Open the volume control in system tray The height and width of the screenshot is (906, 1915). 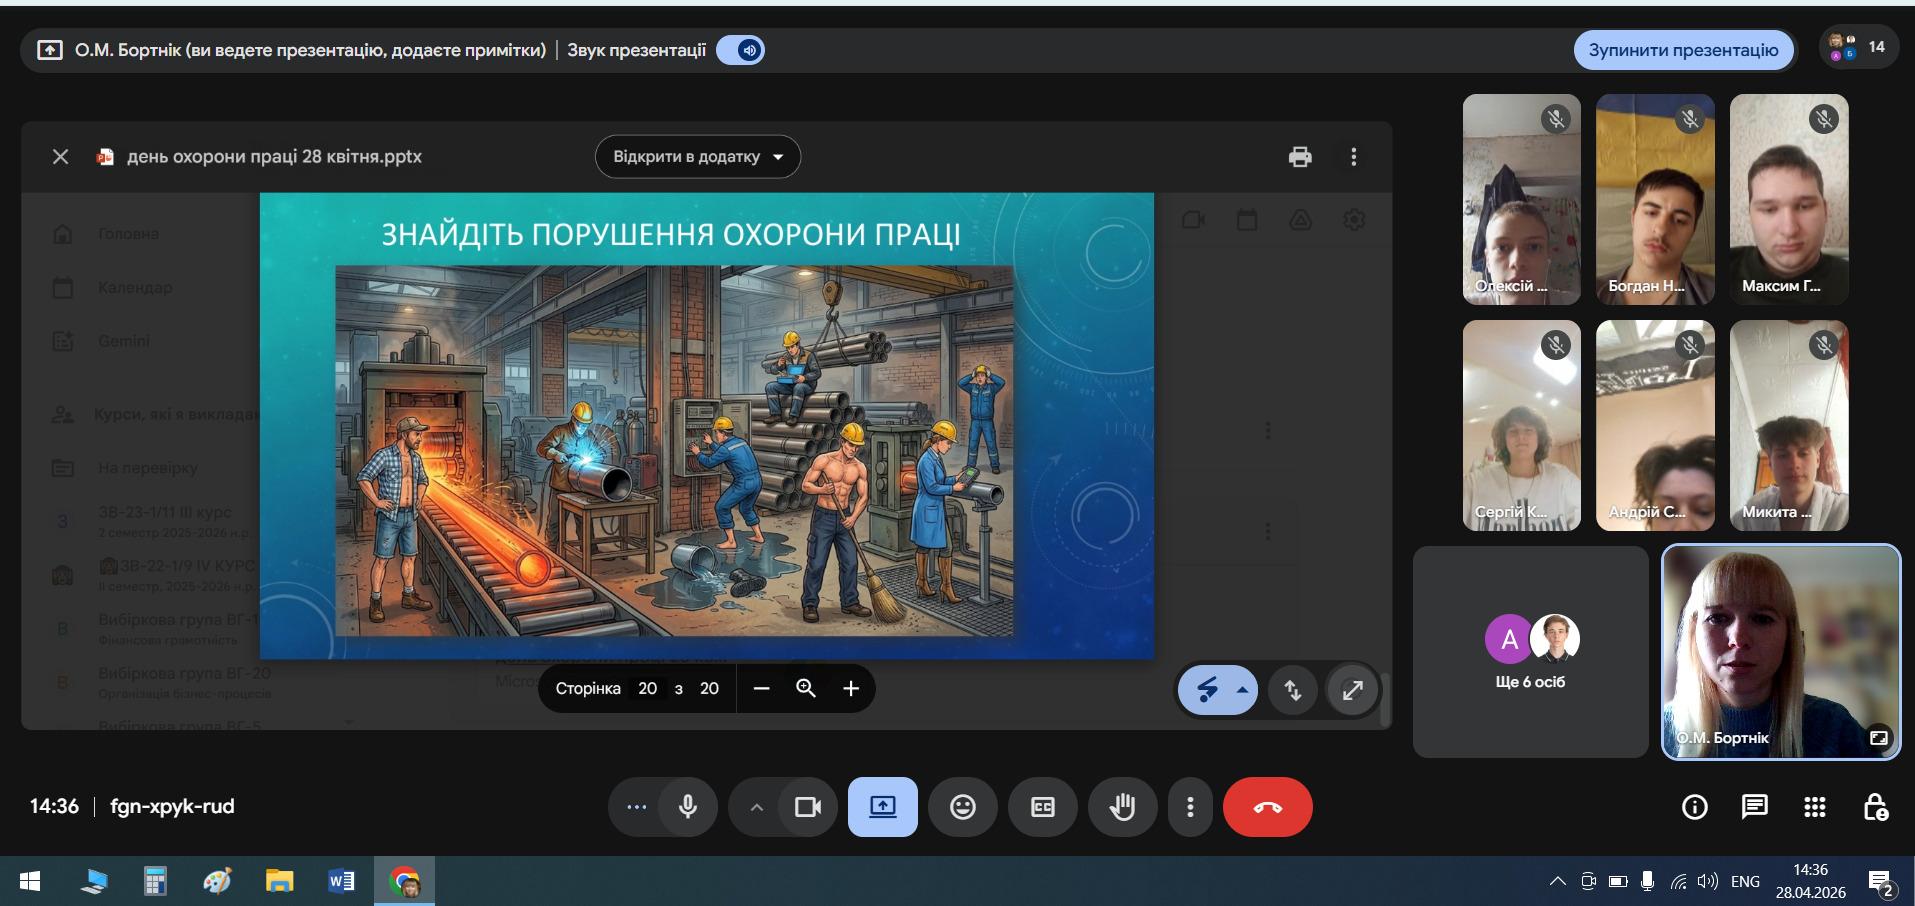click(x=1708, y=881)
